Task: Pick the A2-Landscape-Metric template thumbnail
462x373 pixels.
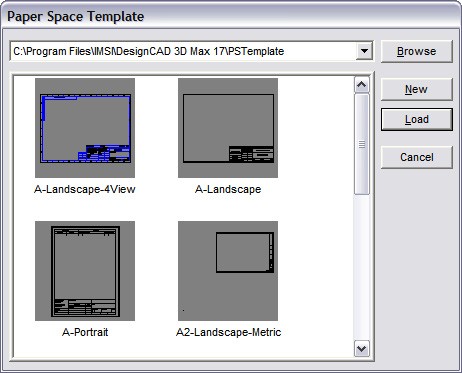Action: coord(228,271)
